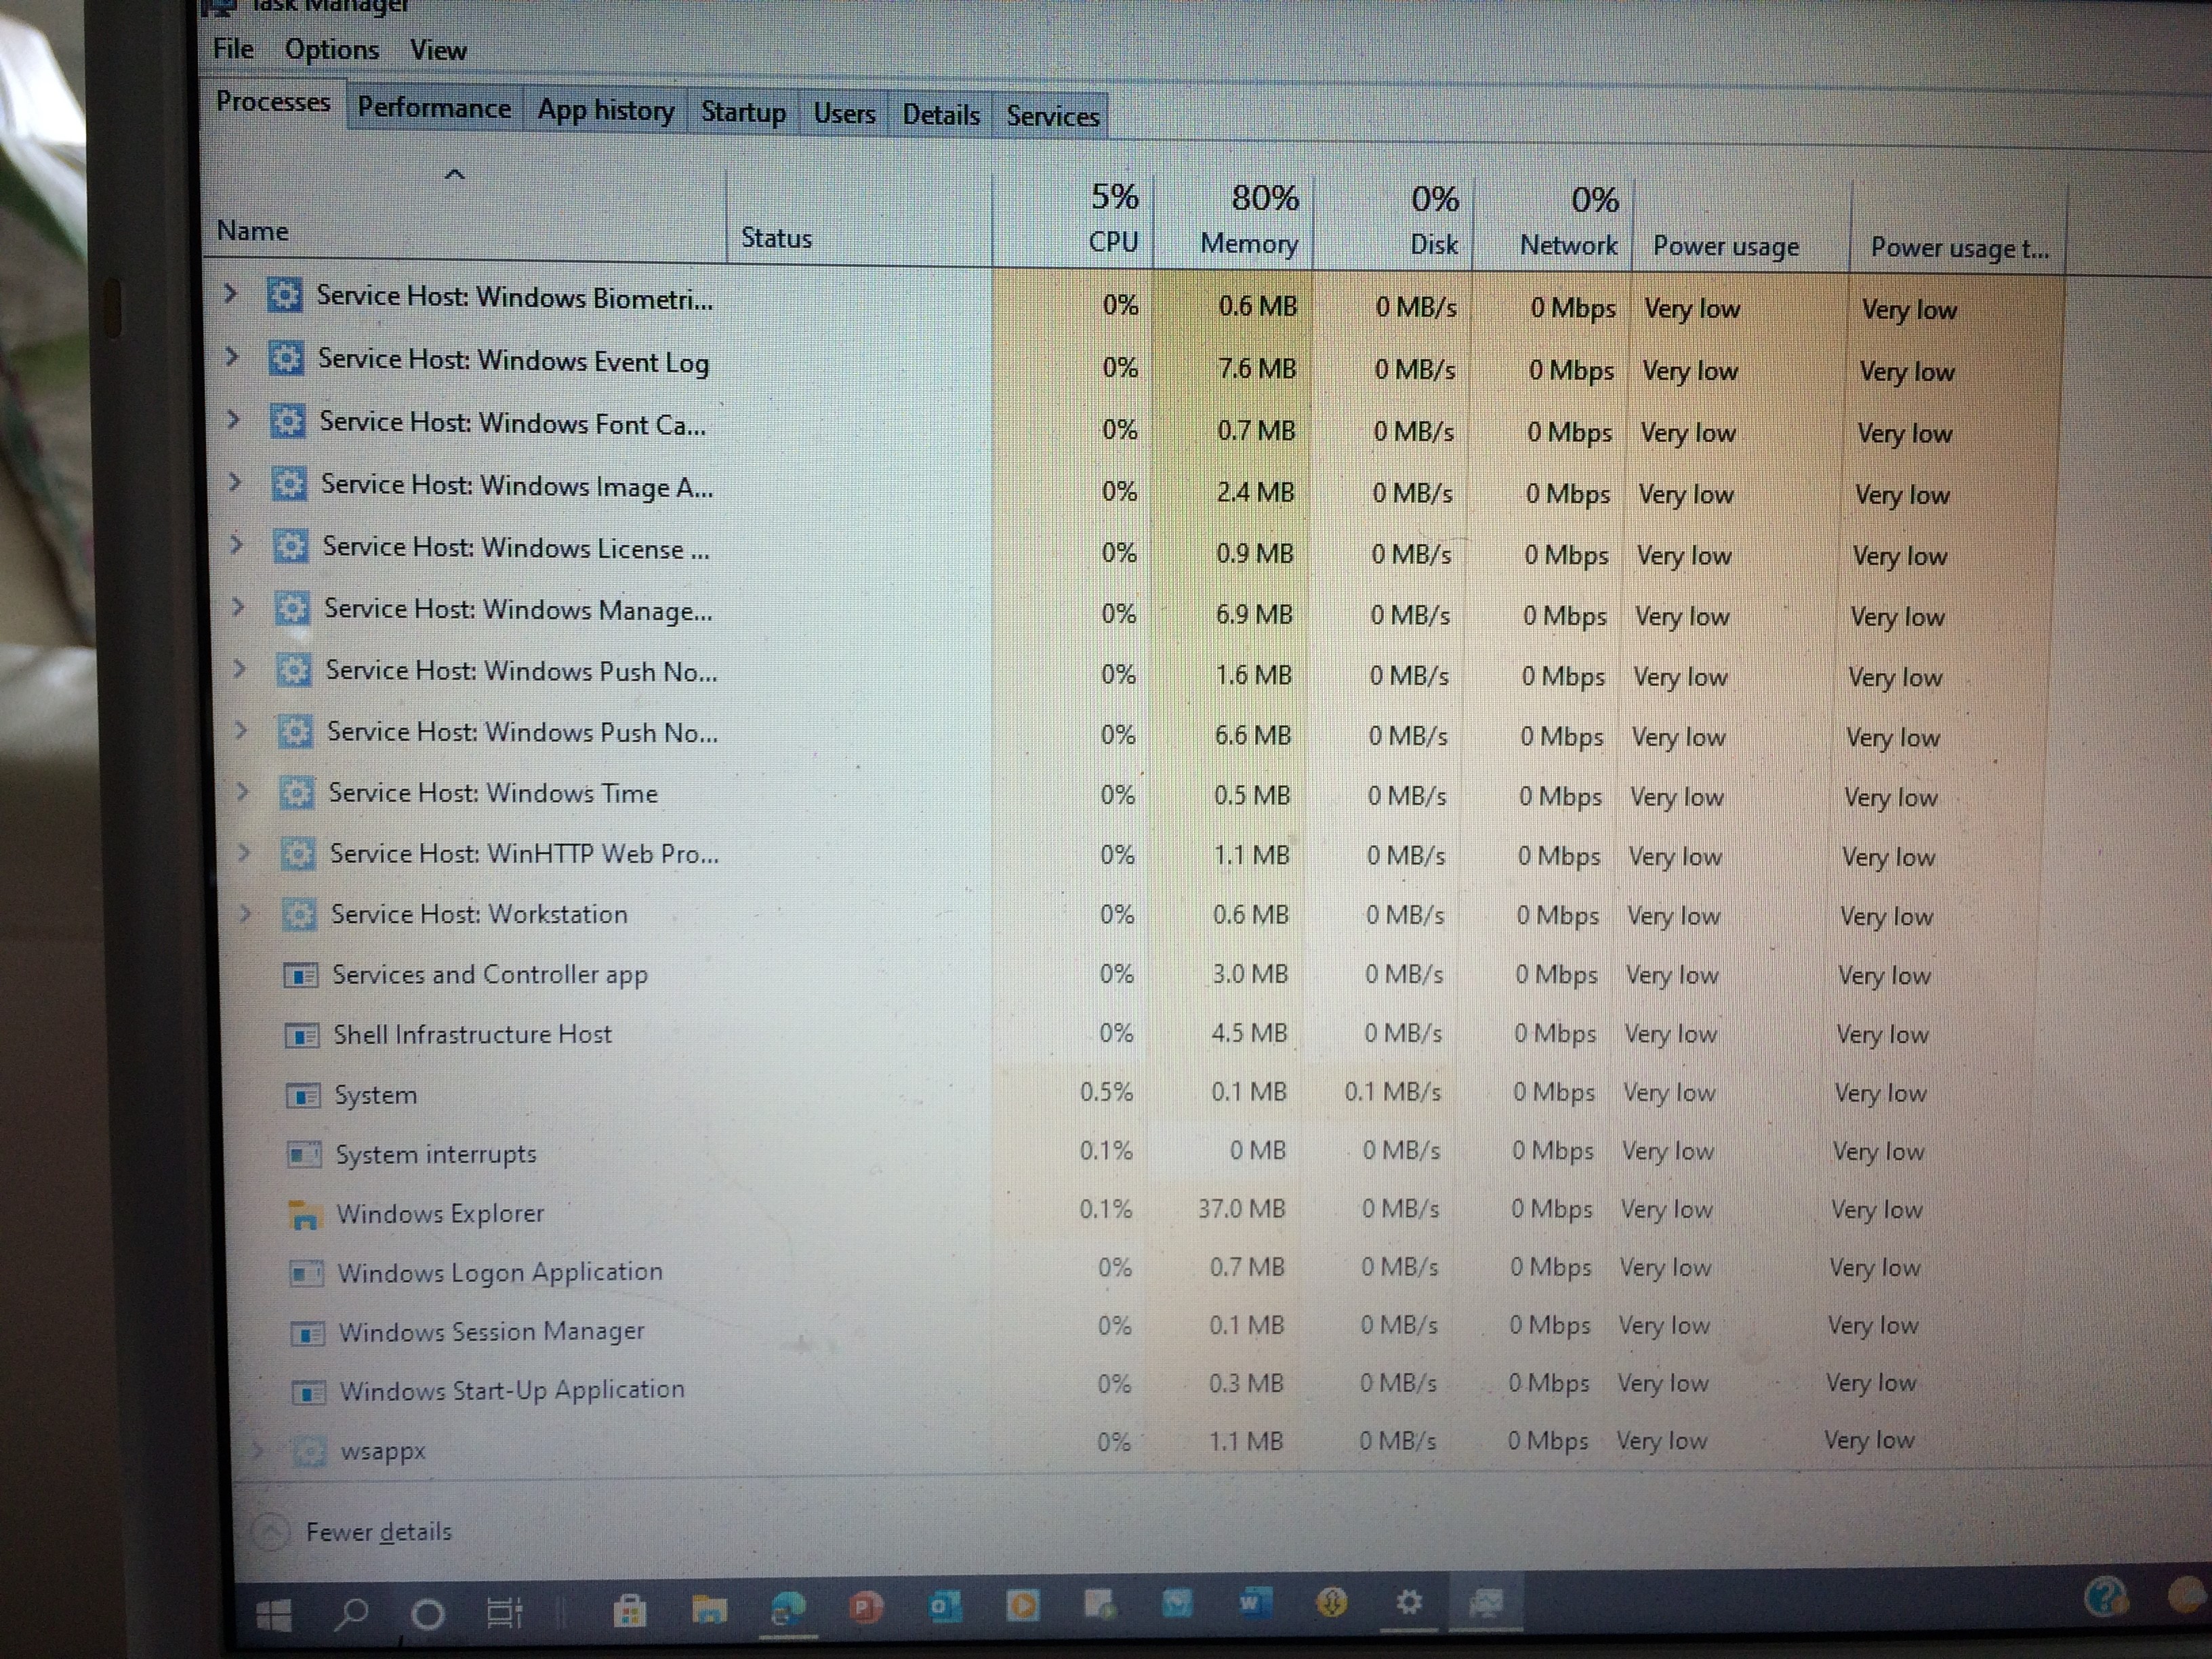
Task: Launch PowerPoint from the taskbar
Action: [865, 1606]
